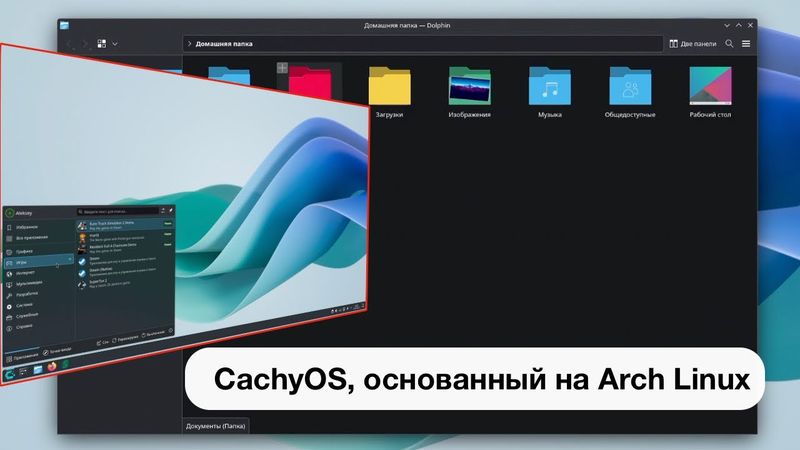The height and width of the screenshot is (450, 800).
Task: Click the breadcrumb chevron before Домашняя папка
Action: 189,44
